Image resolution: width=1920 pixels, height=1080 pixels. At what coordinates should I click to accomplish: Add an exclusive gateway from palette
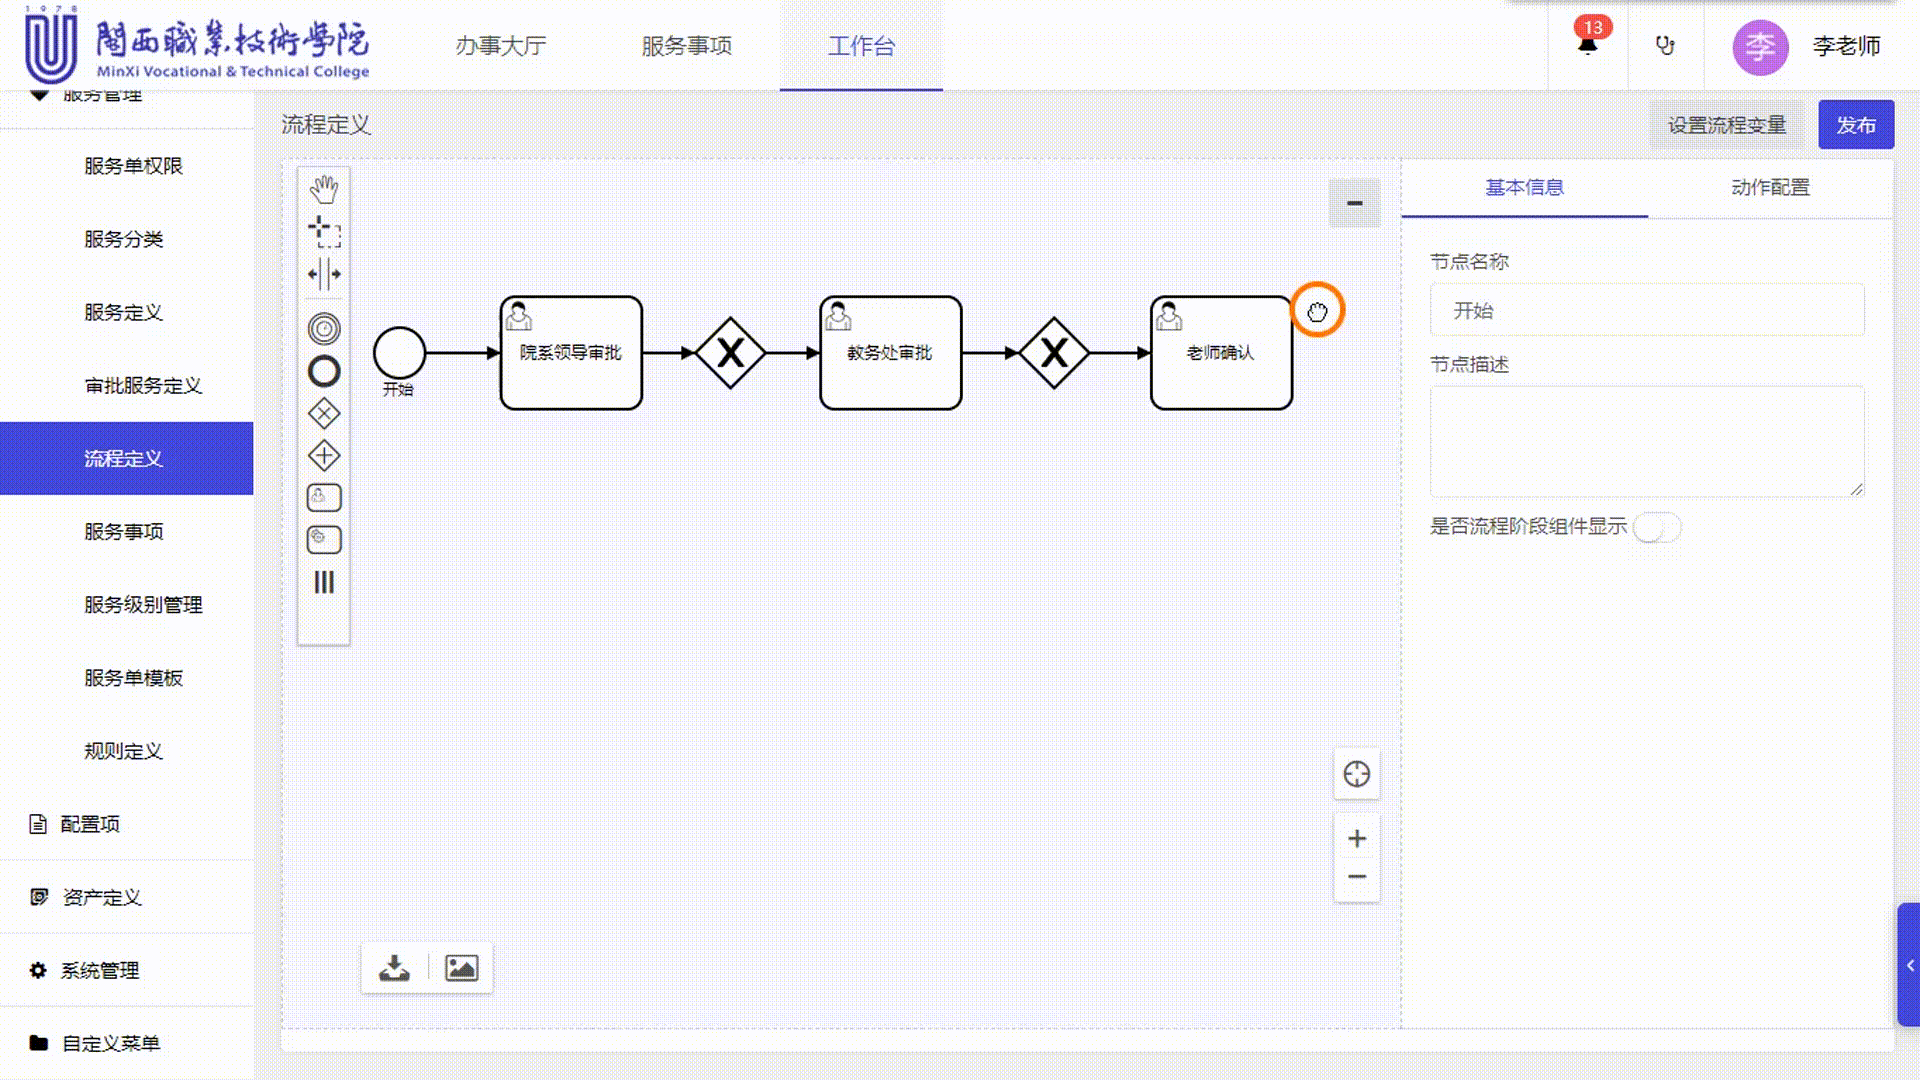click(x=324, y=413)
